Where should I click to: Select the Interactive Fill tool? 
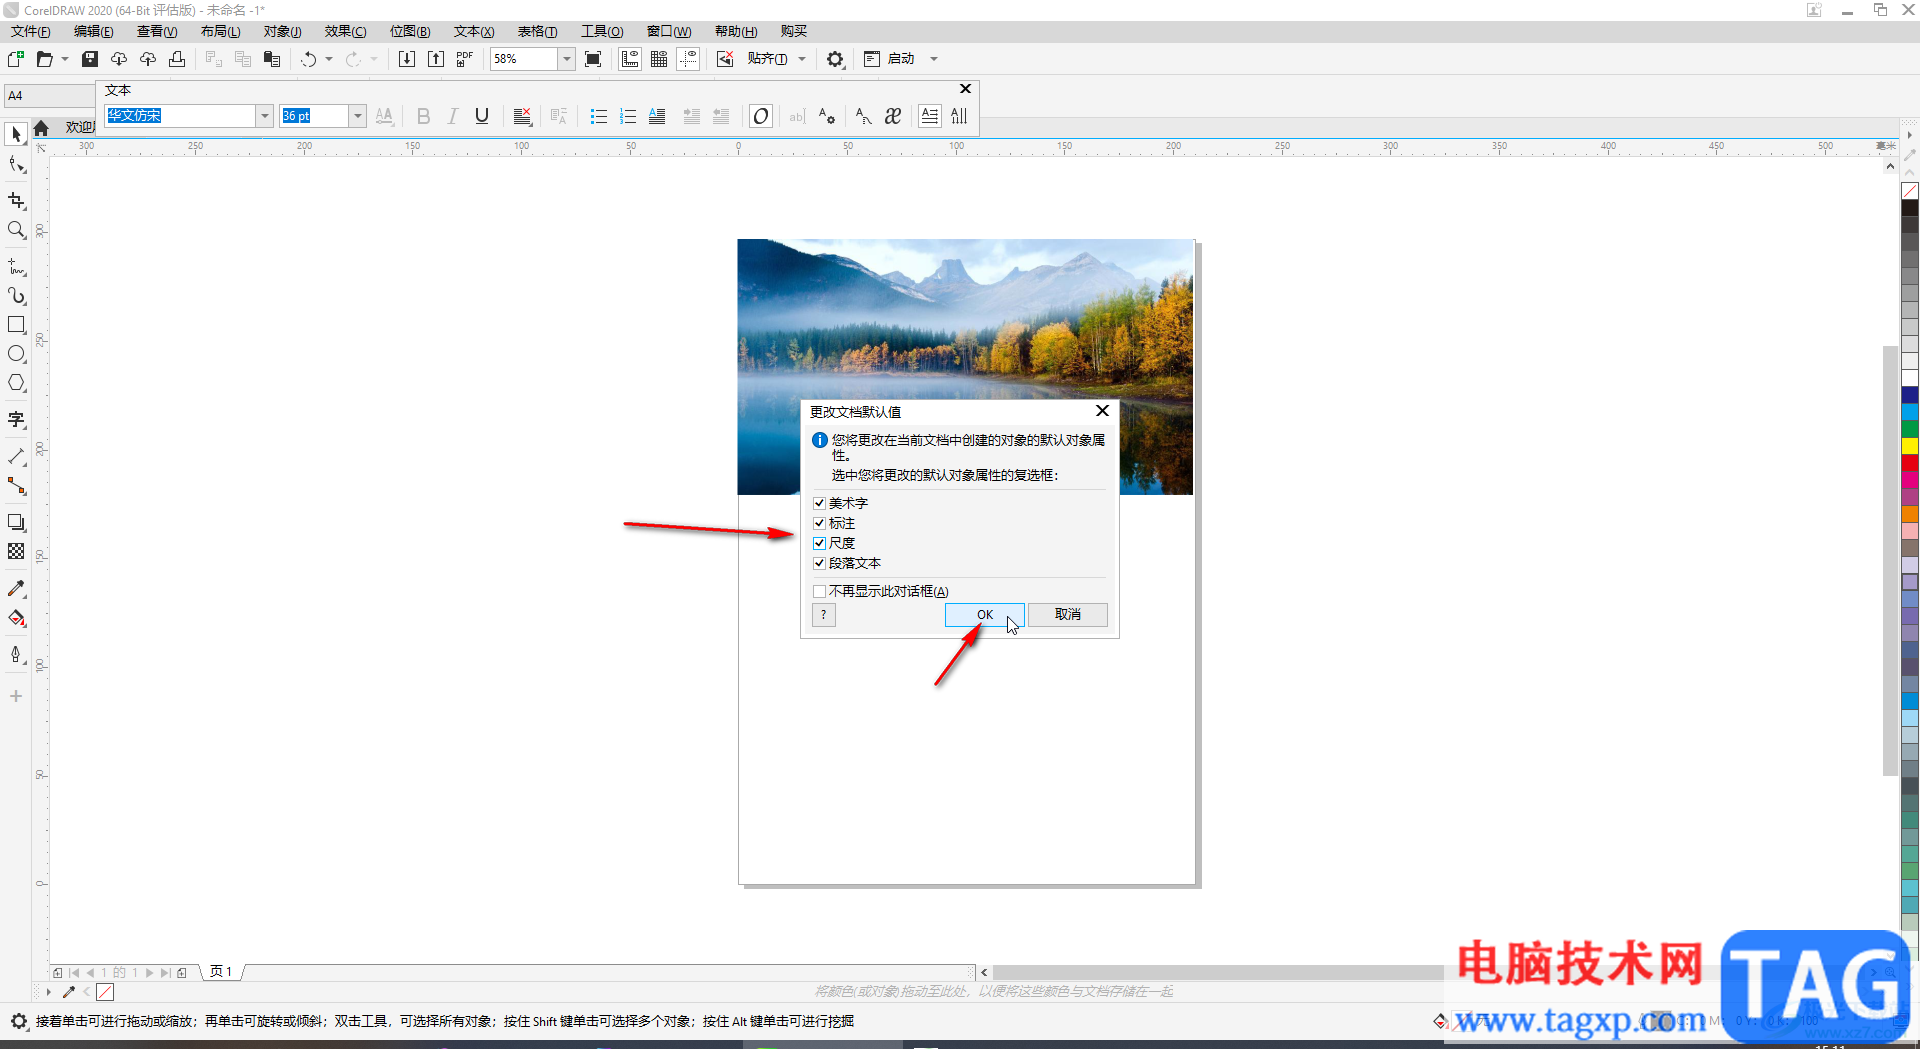[16, 618]
